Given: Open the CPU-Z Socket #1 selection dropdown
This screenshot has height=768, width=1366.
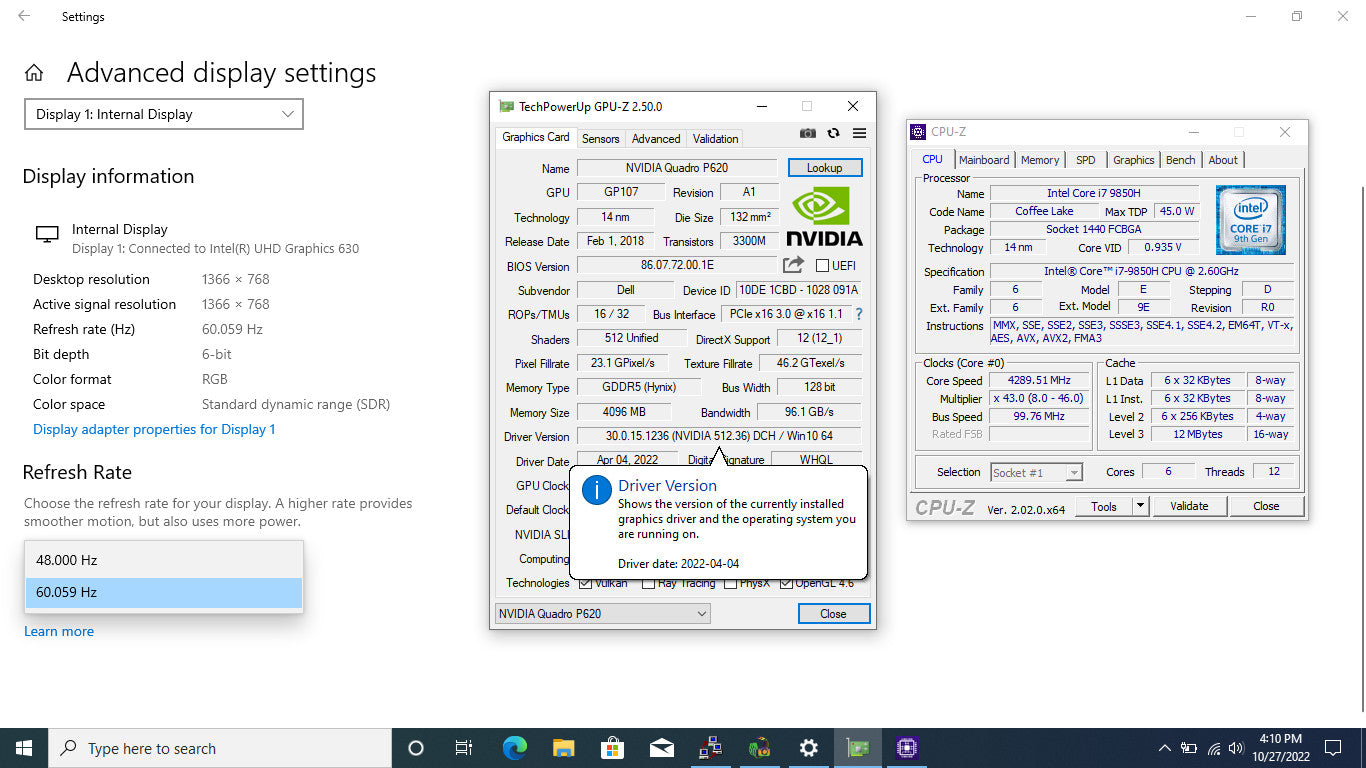Looking at the screenshot, I should click(1037, 472).
